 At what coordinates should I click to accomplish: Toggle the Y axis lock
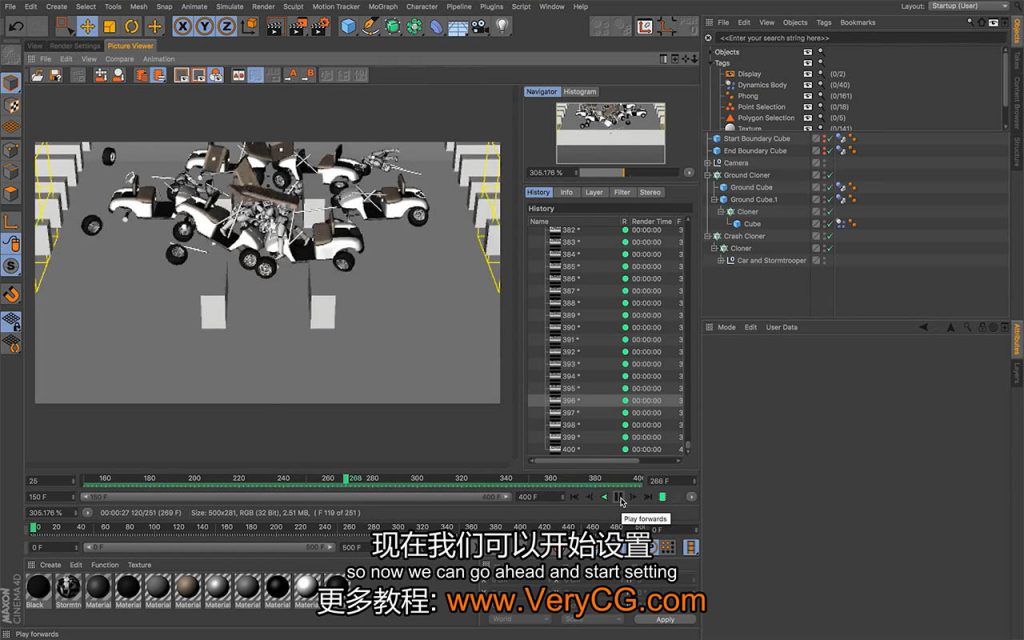204,27
